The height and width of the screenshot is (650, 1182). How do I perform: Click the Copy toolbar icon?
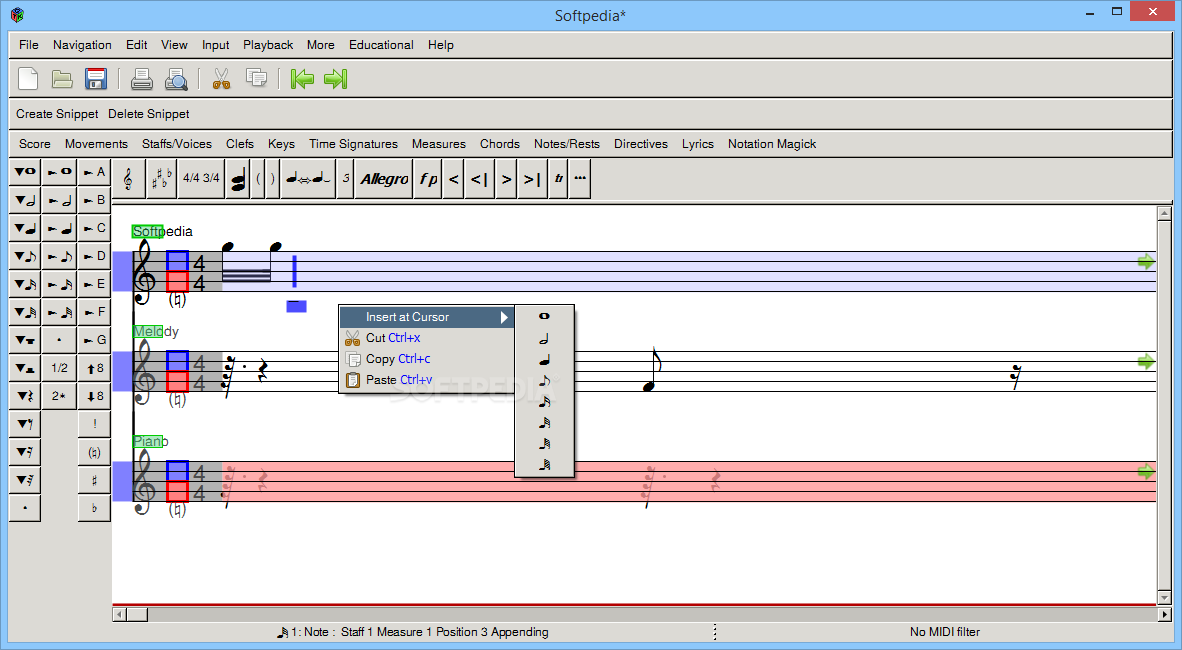point(256,78)
